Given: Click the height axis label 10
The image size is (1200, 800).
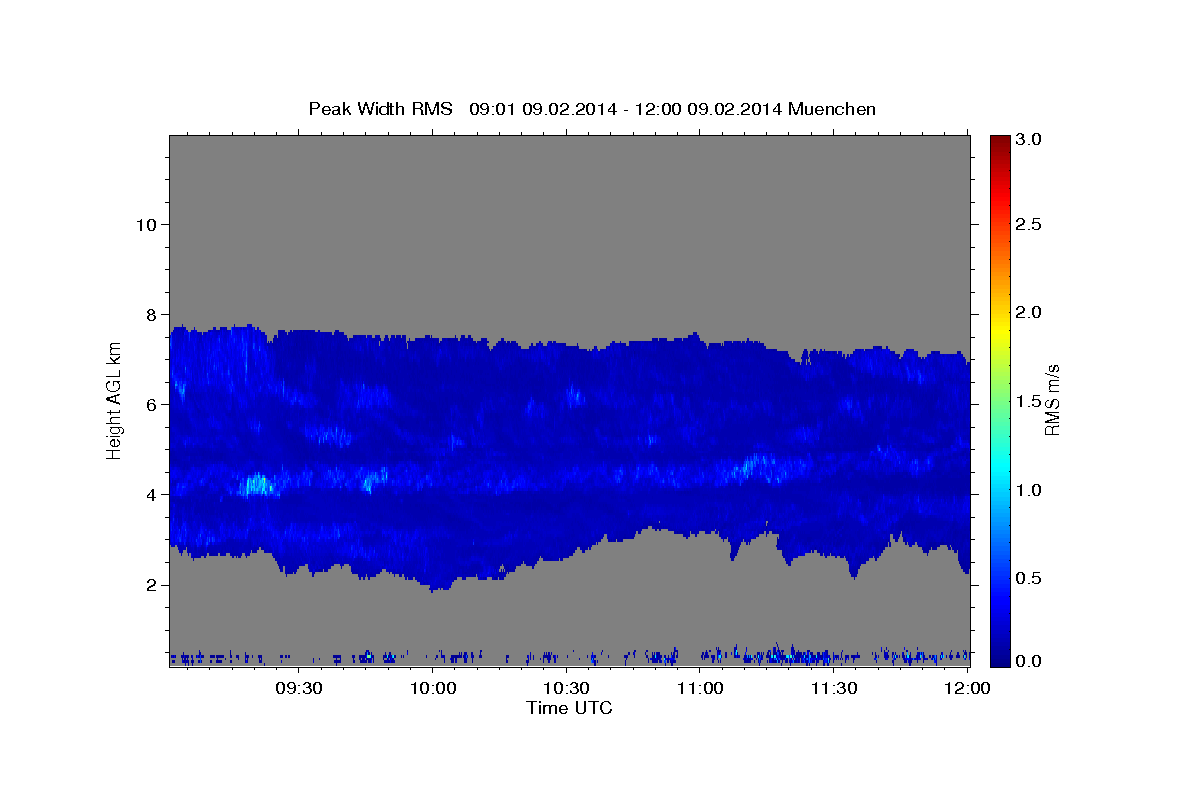Looking at the screenshot, I should click(146, 224).
